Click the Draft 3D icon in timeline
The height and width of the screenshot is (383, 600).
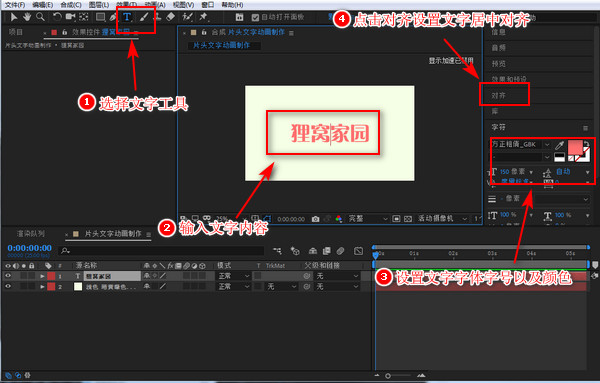tap(295, 251)
